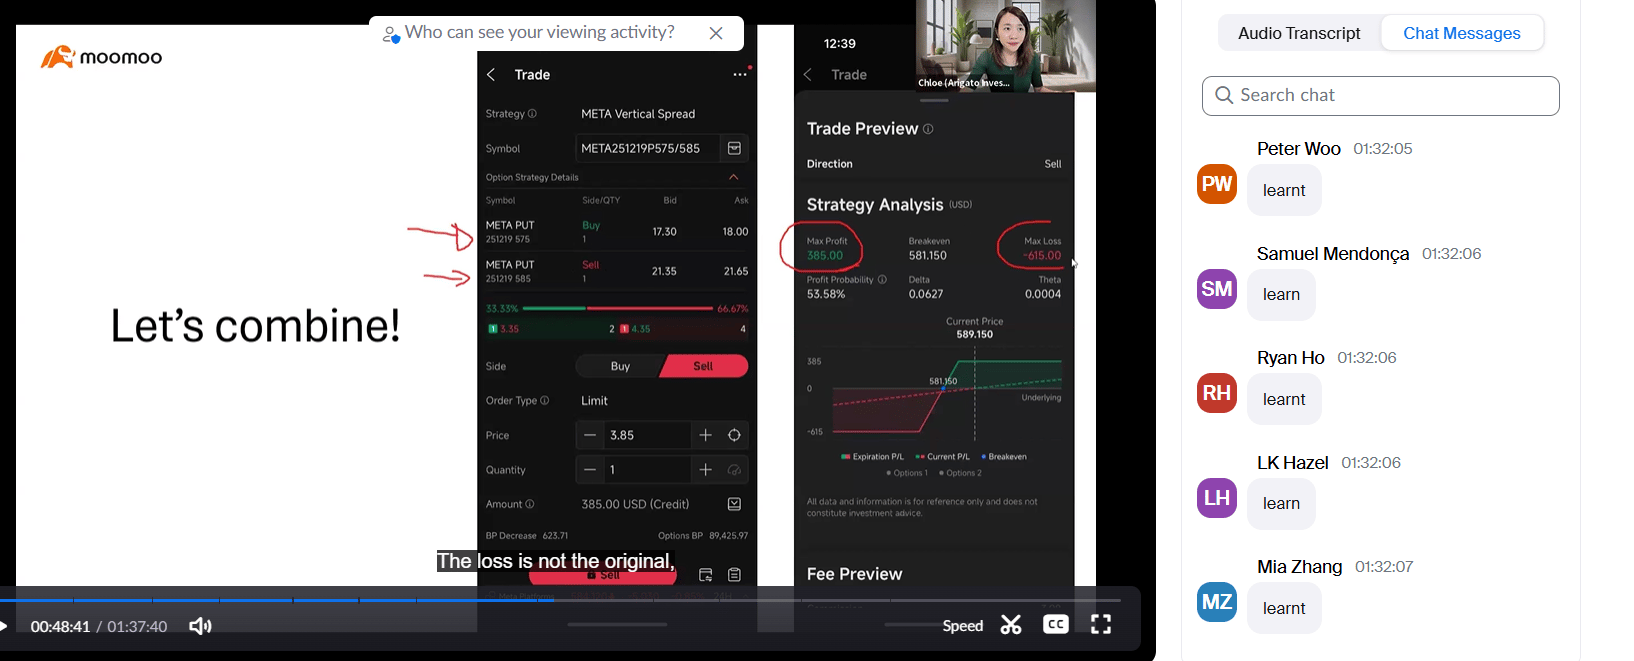Click the 'Fee Preview' heading

click(x=855, y=574)
